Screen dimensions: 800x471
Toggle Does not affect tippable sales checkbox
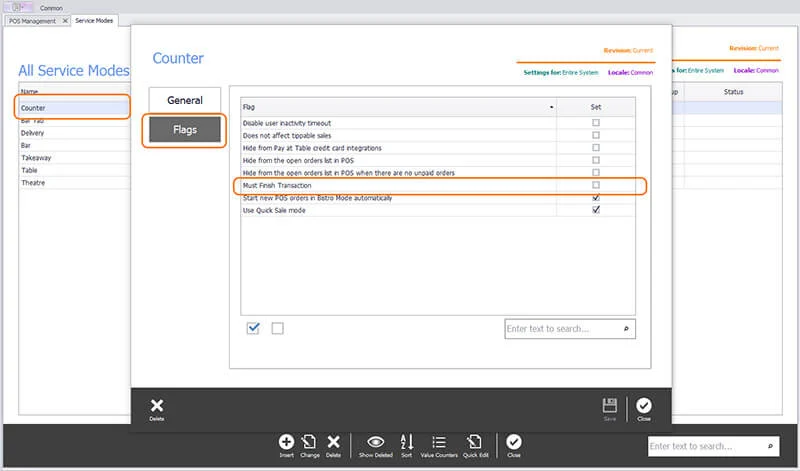pyautogui.click(x=596, y=135)
